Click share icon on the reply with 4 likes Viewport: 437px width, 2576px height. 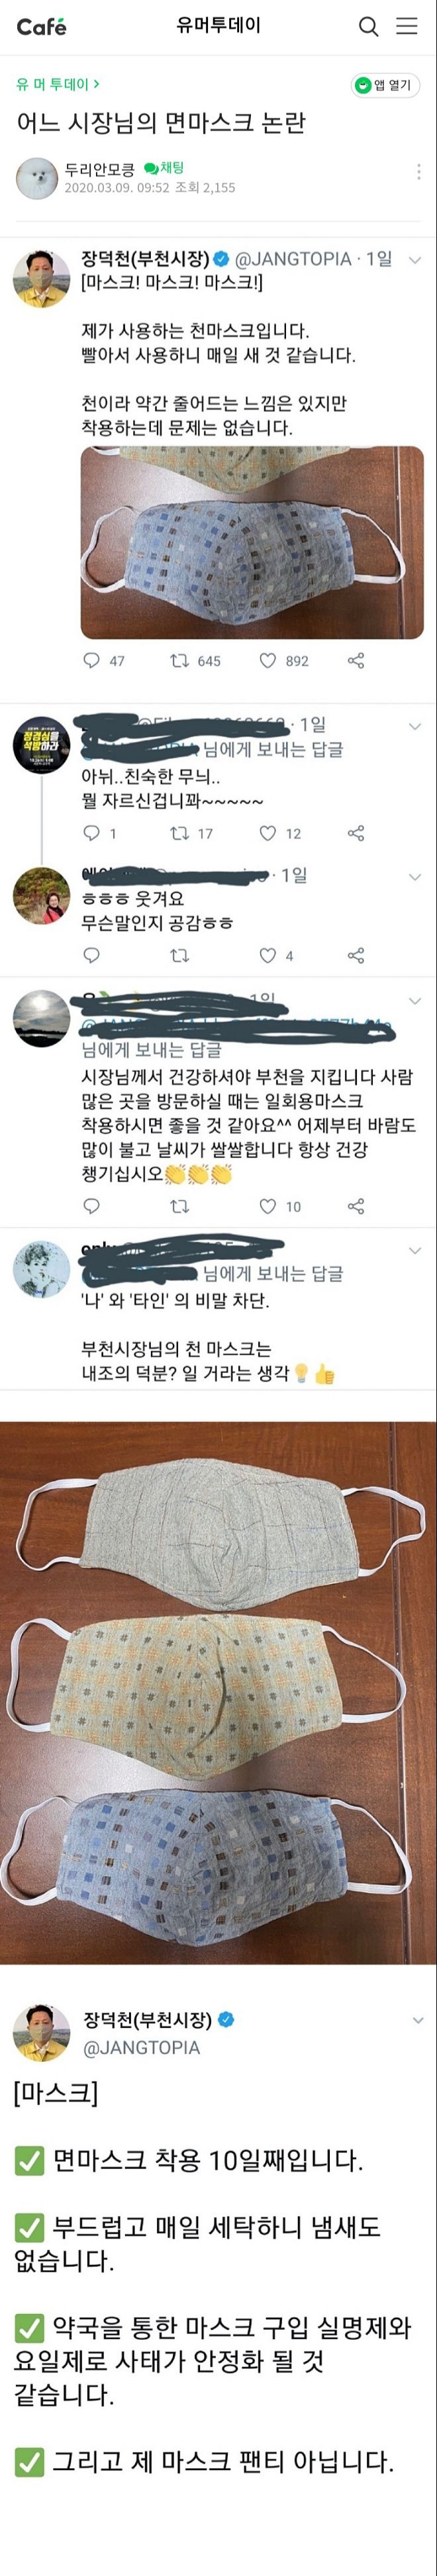click(356, 956)
